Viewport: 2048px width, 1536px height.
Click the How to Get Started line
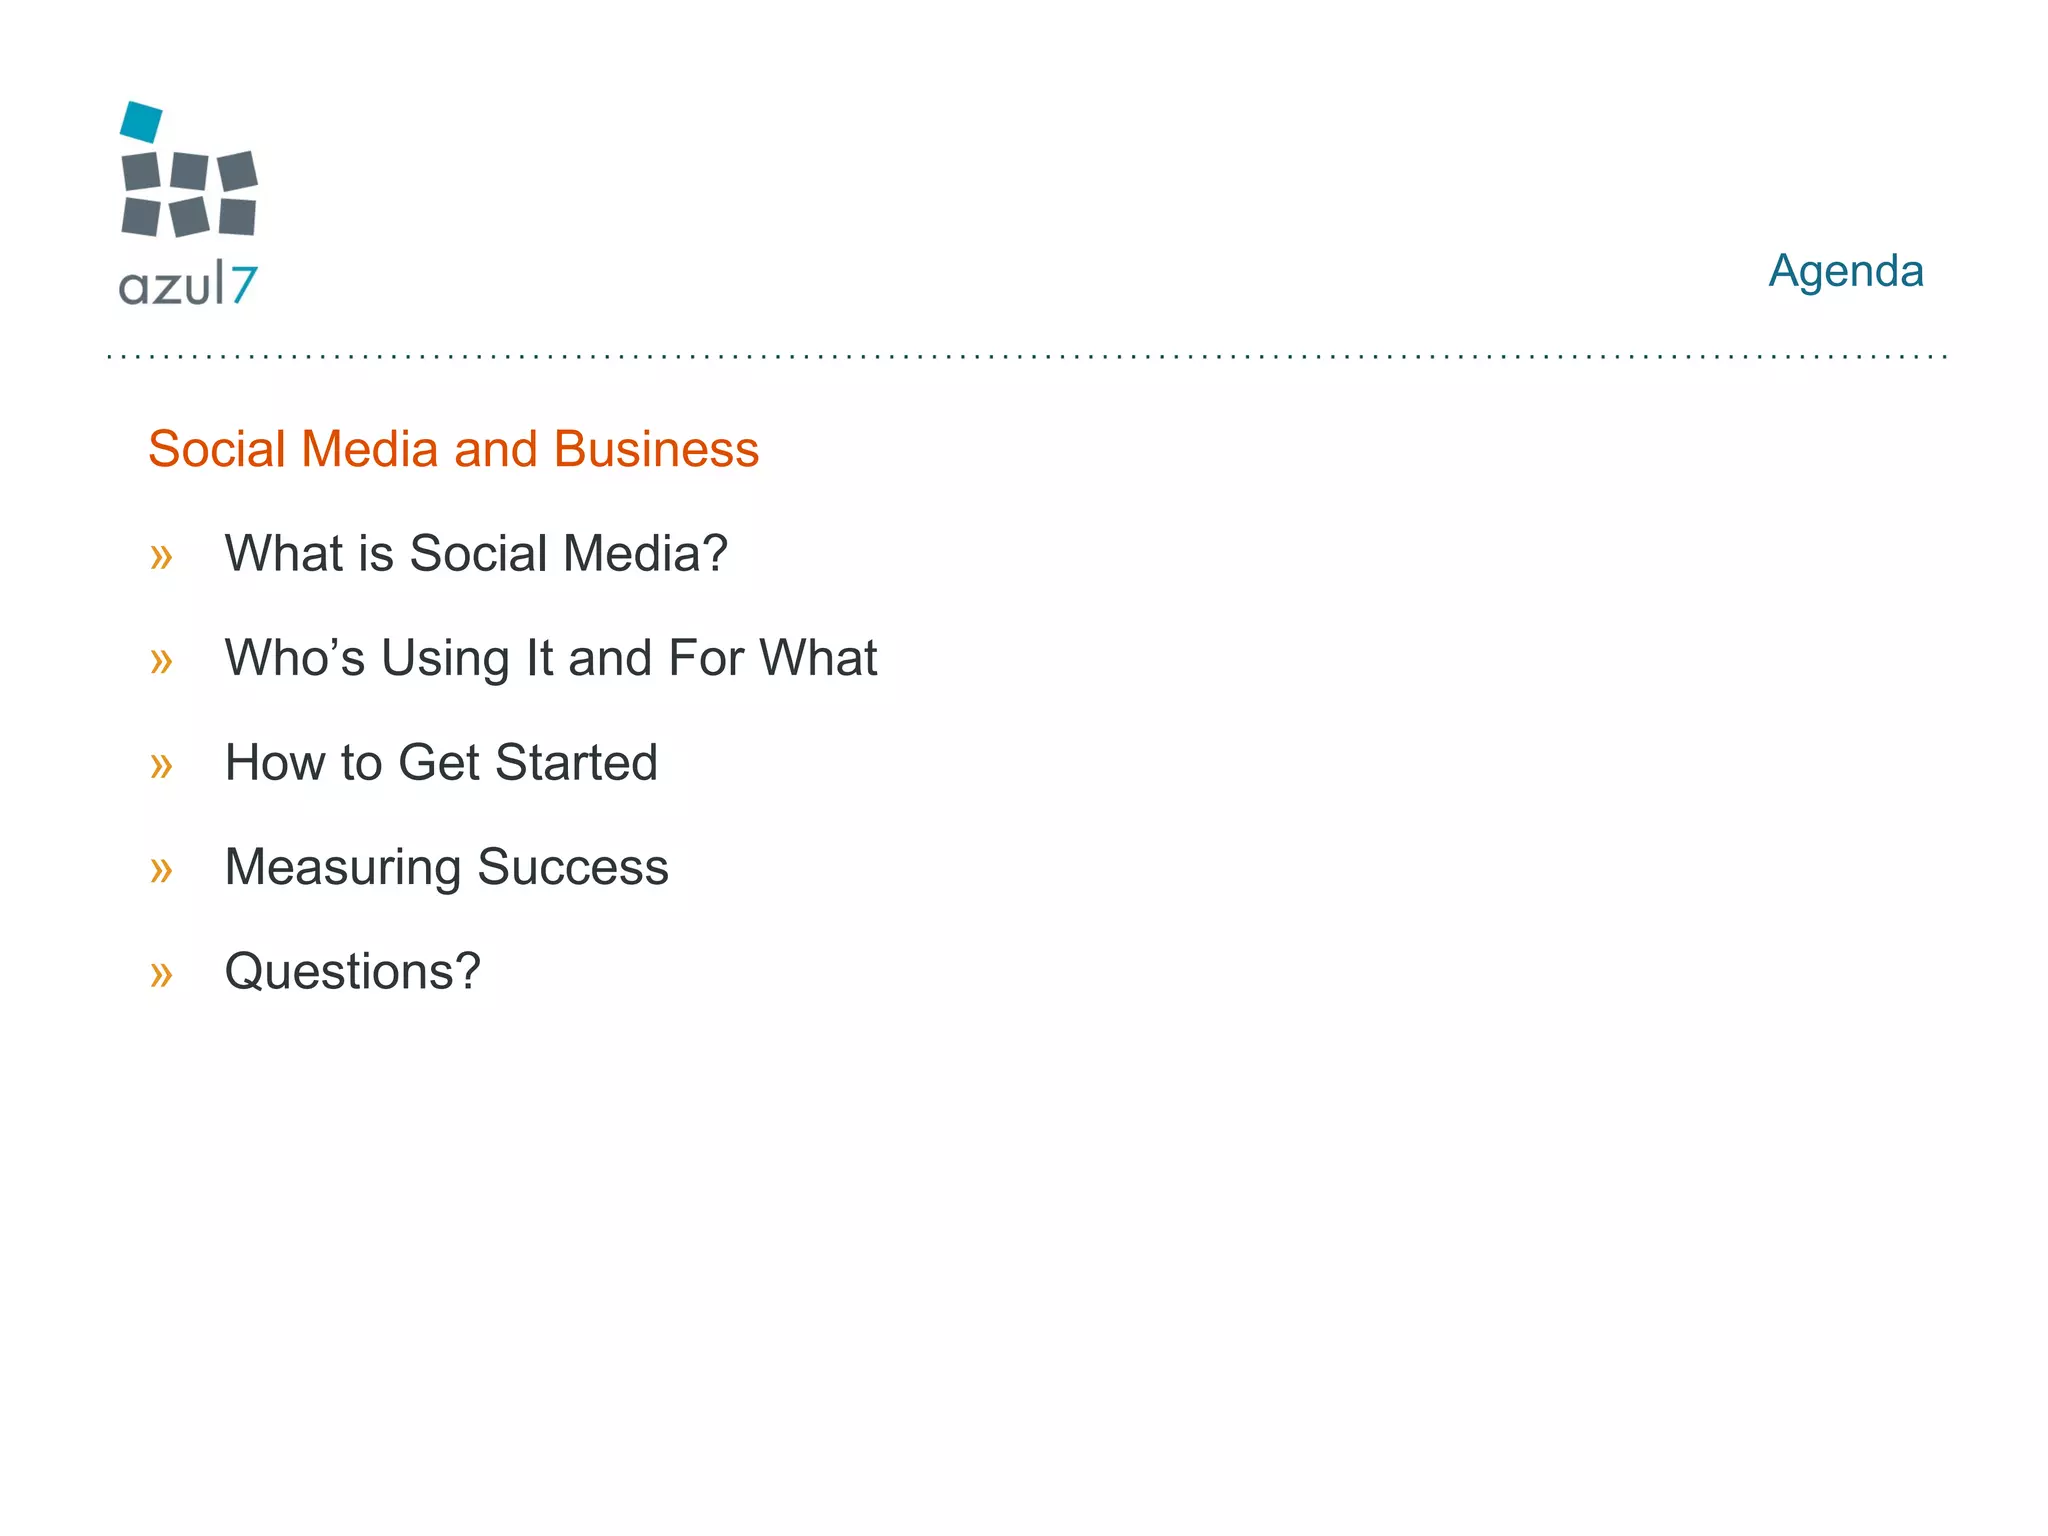point(441,762)
